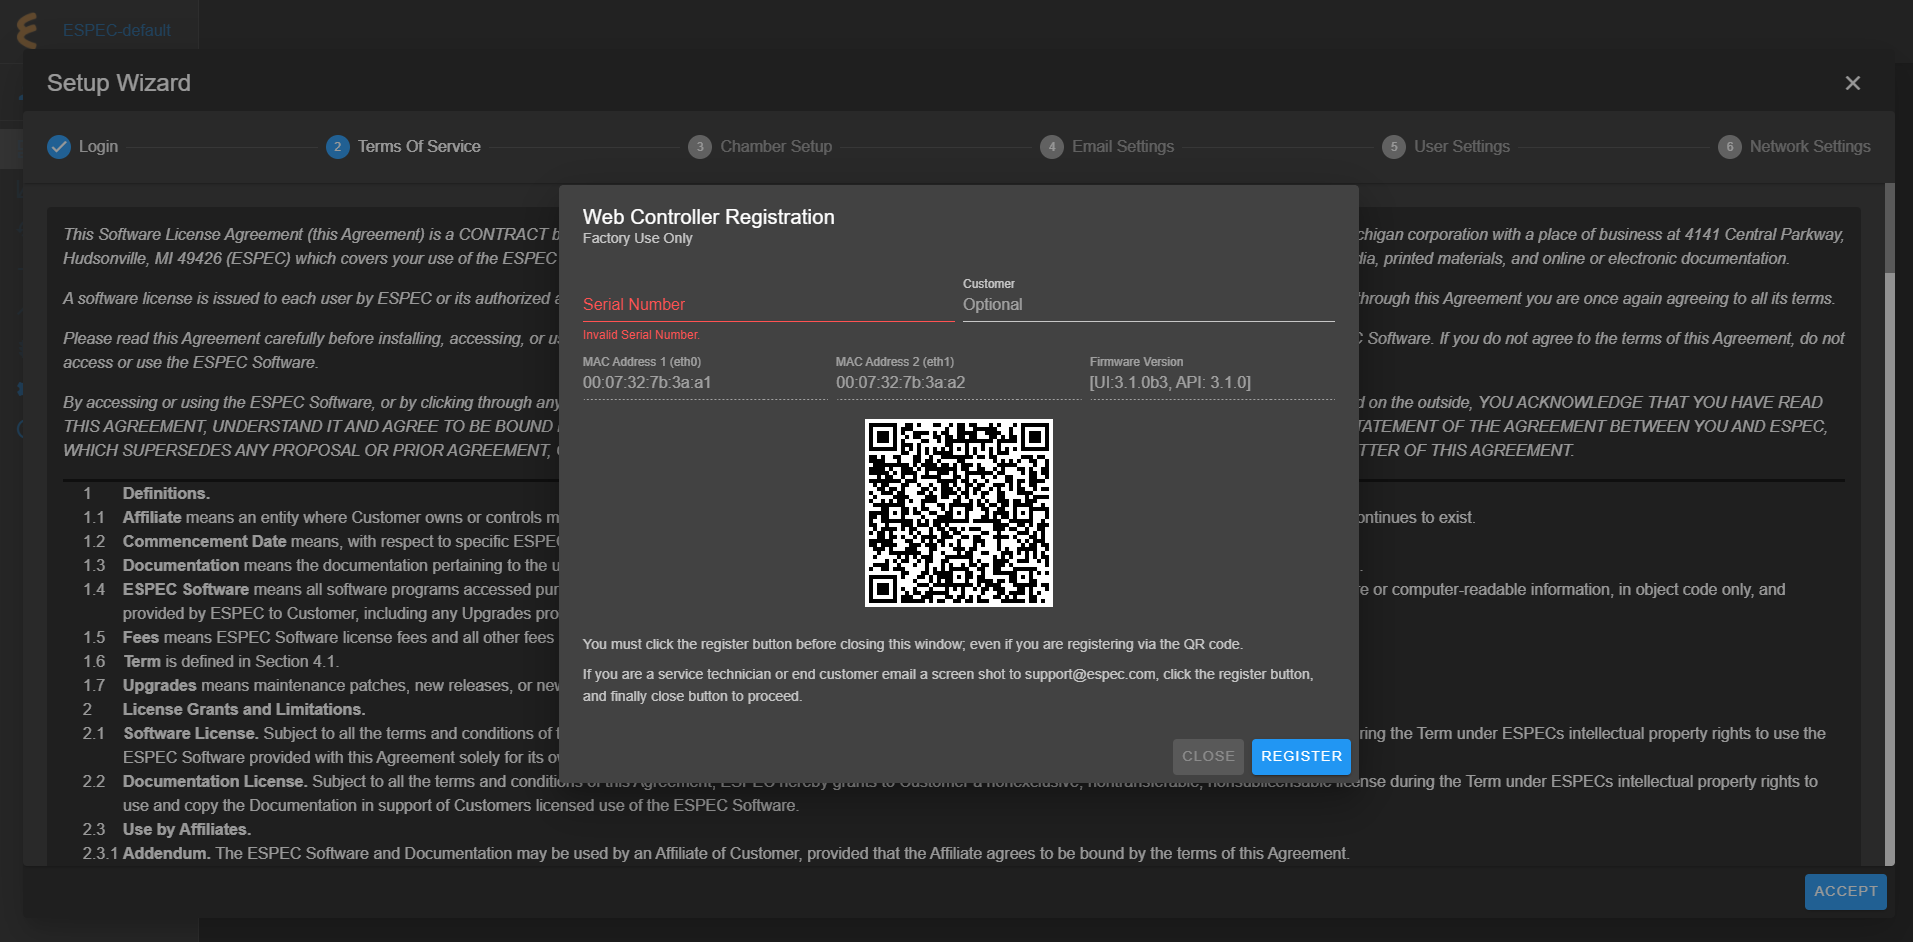Click the registration QR code
1913x942 pixels.
[958, 513]
